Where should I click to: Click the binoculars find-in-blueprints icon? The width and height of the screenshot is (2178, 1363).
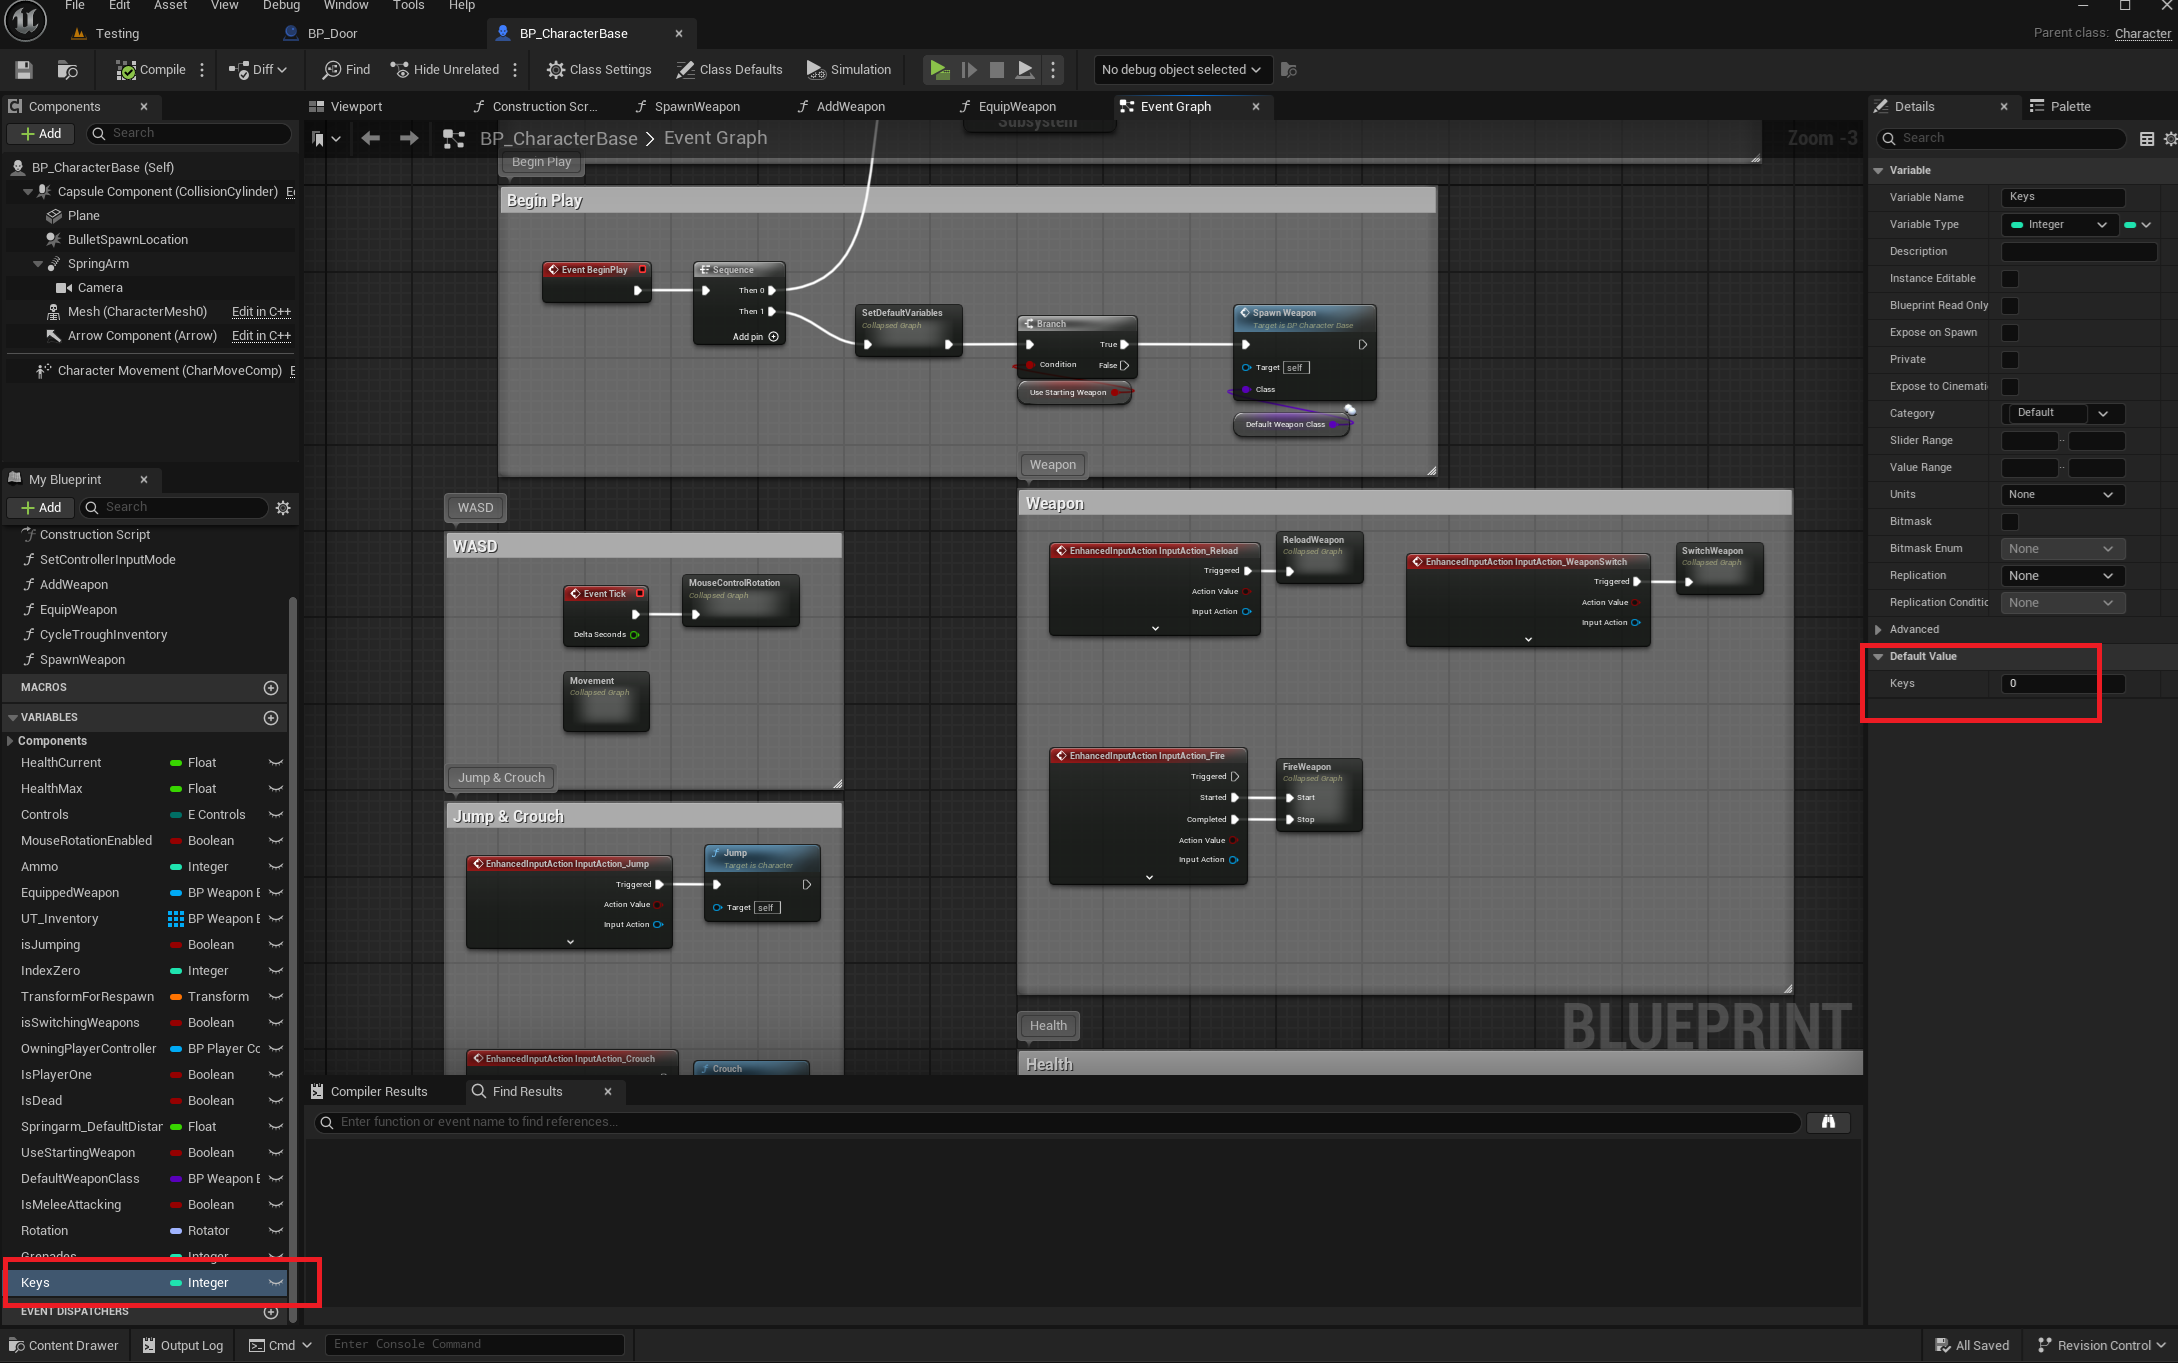pos(1827,1122)
